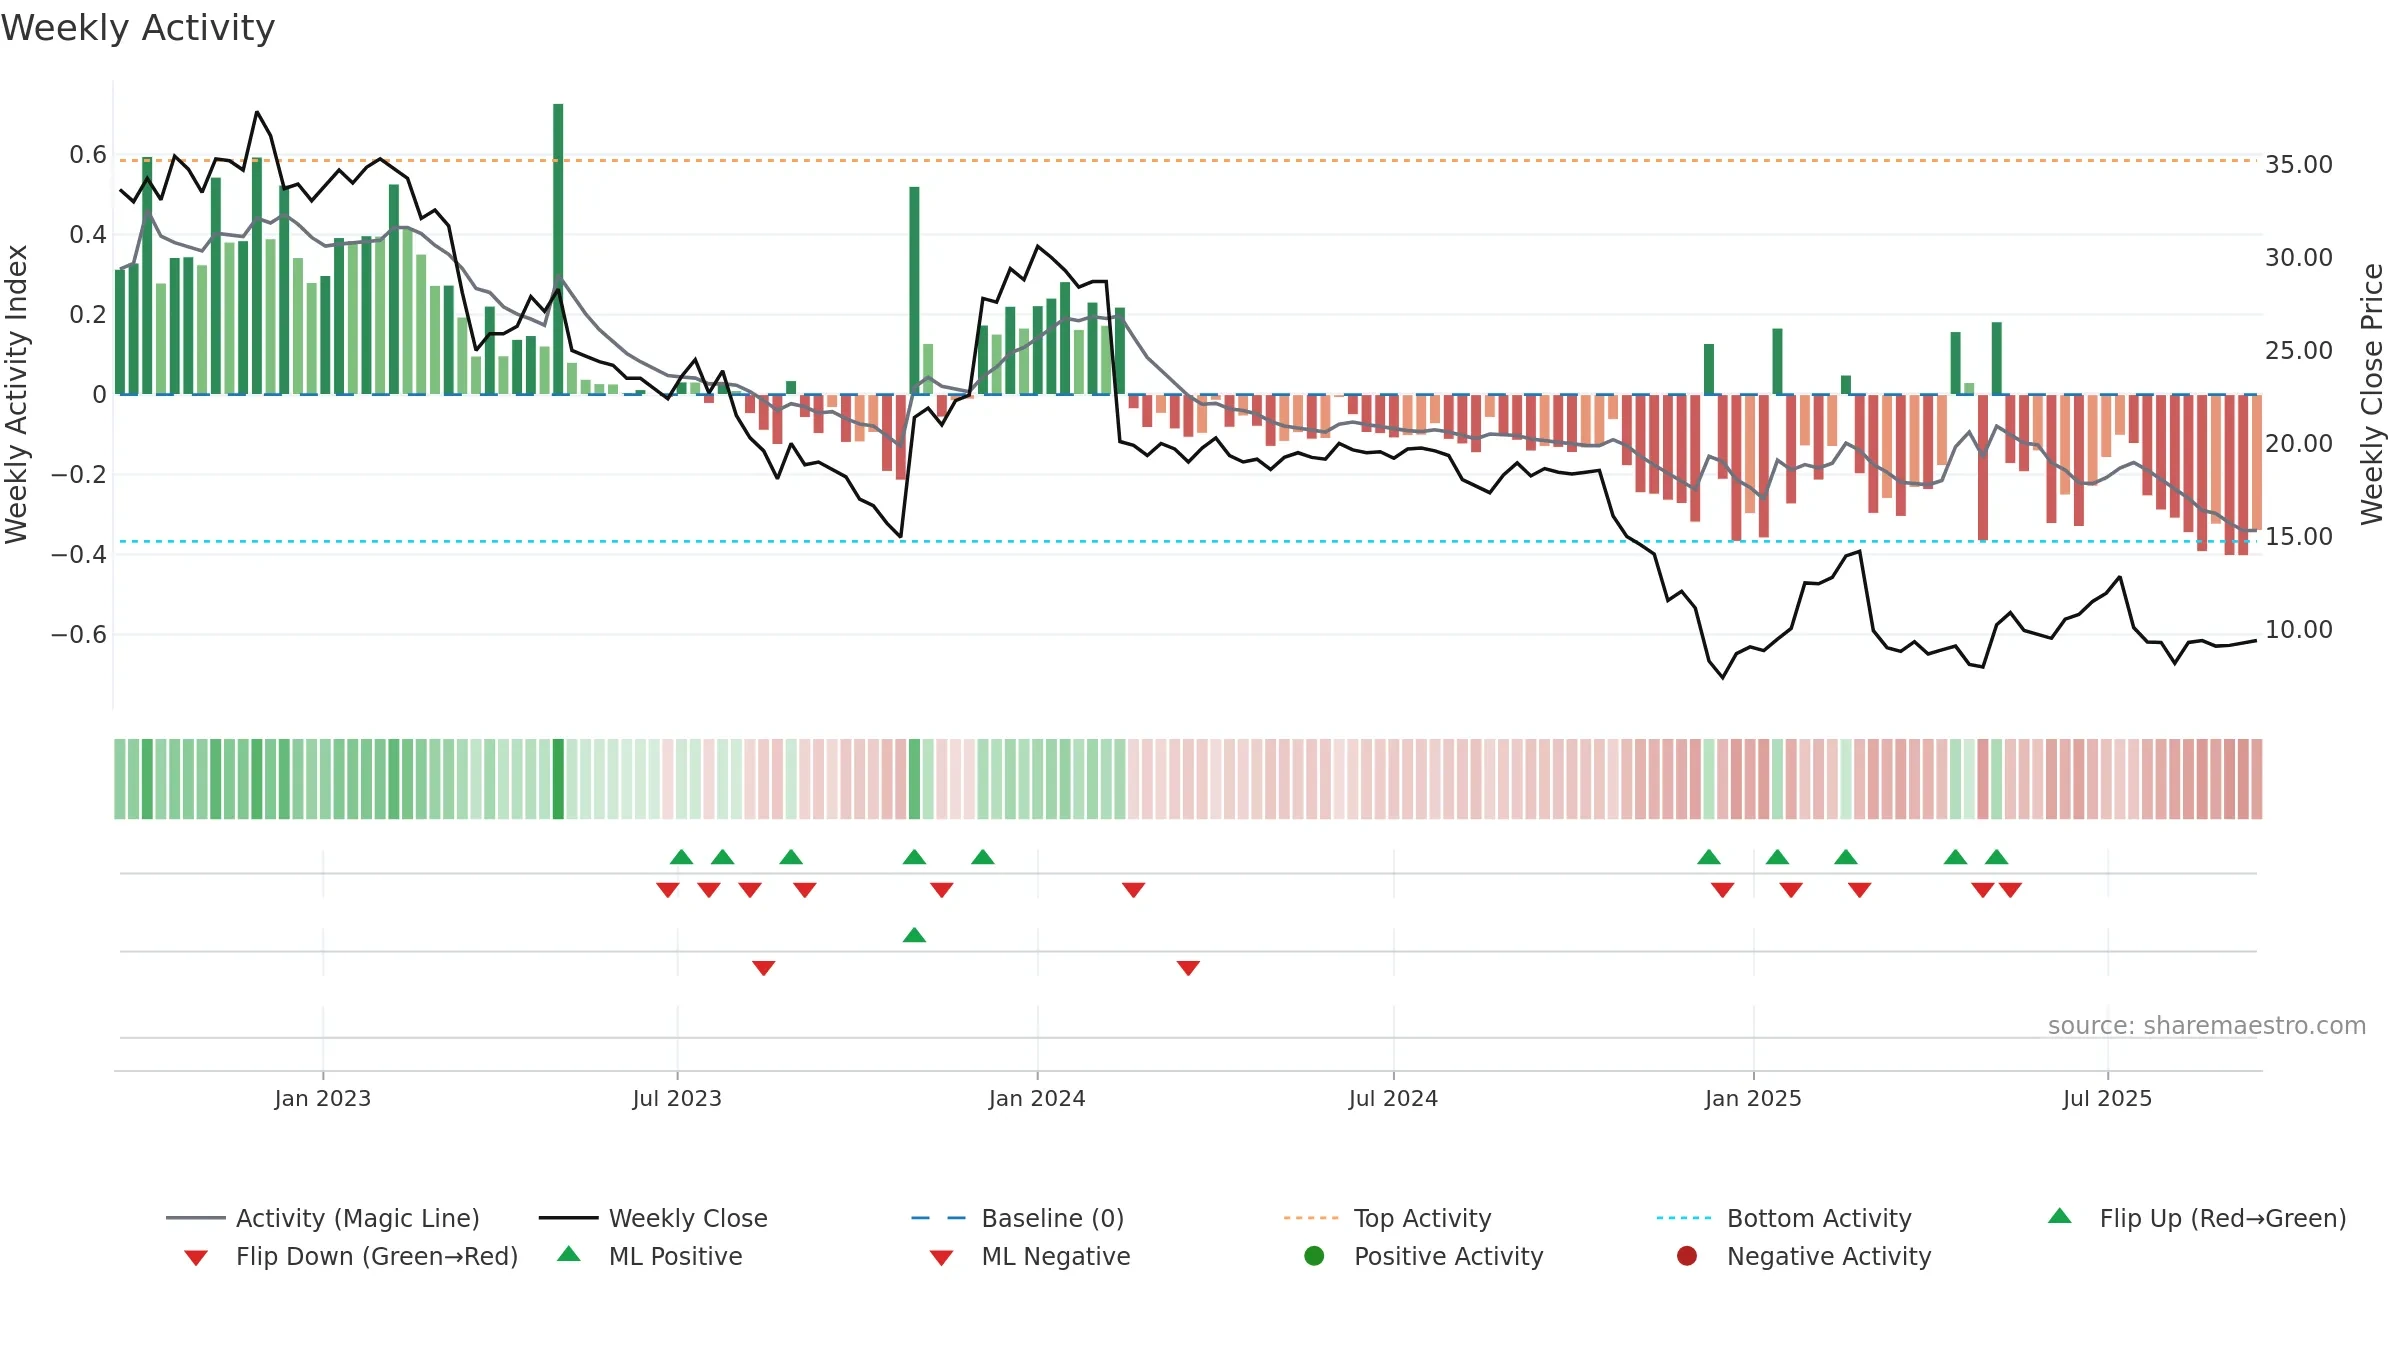Click the first flip-down marker before Jul 2023

(668, 890)
